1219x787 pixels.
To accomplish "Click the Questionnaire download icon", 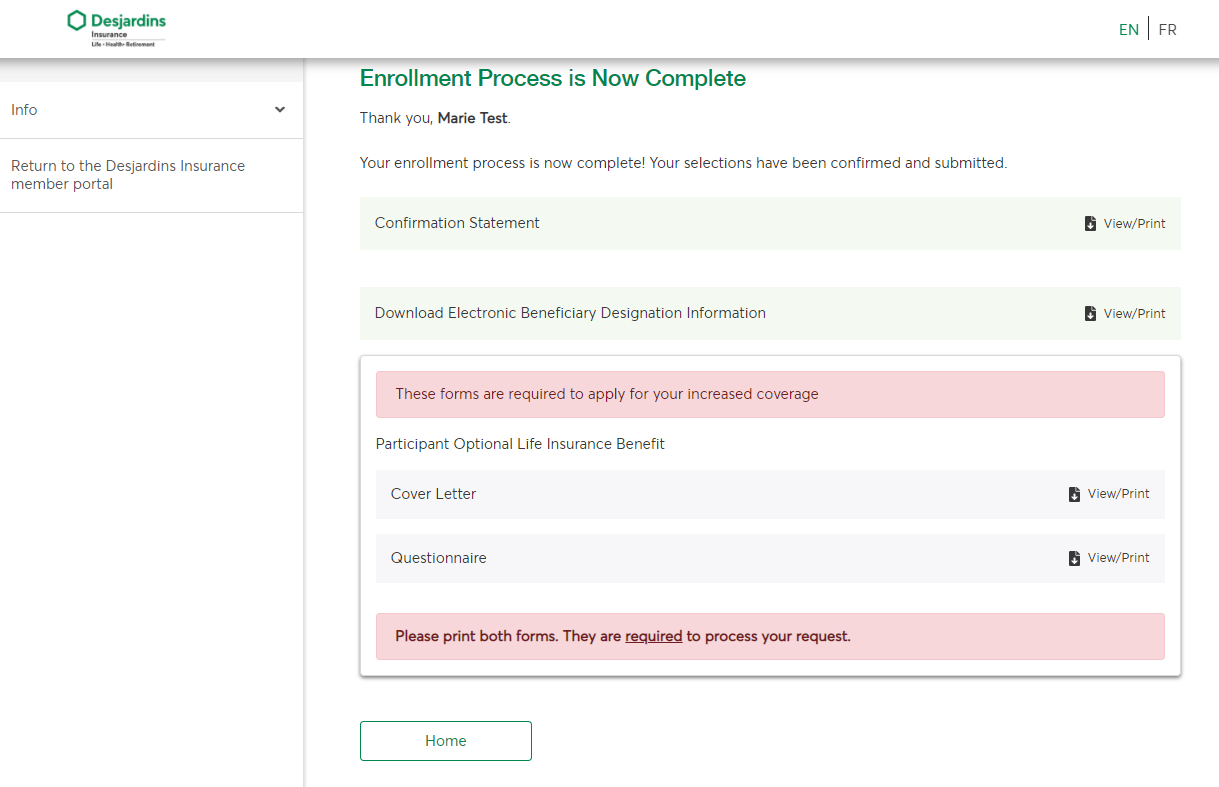I will tap(1074, 558).
